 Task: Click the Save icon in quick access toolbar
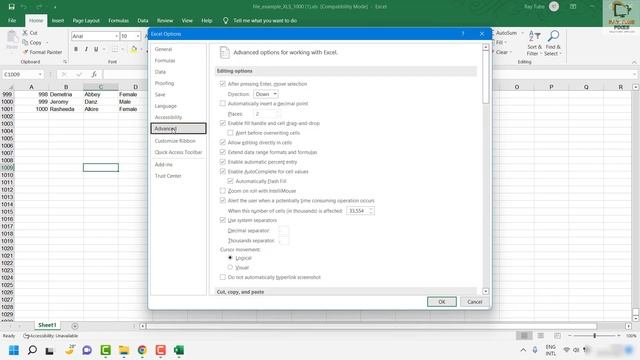pyautogui.click(x=11, y=7)
